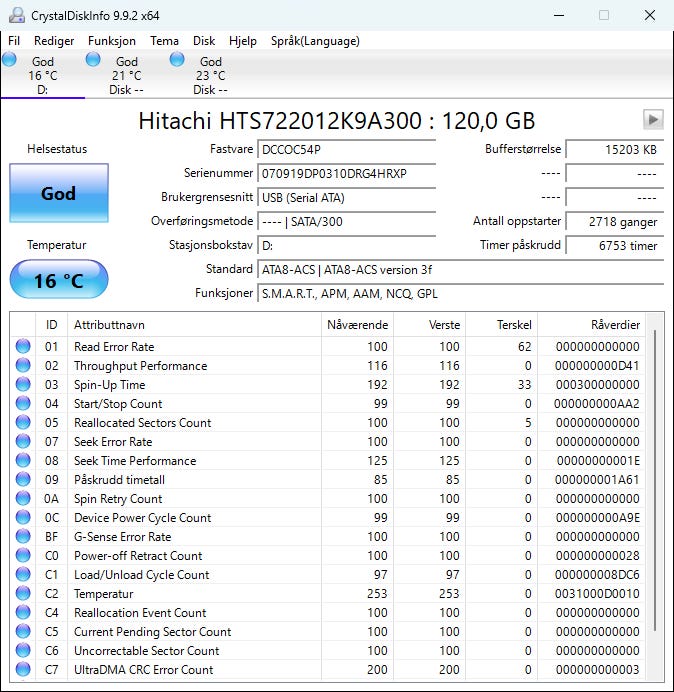Click status icon for Seek Error Rate
This screenshot has width=674, height=692.
[x=23, y=441]
